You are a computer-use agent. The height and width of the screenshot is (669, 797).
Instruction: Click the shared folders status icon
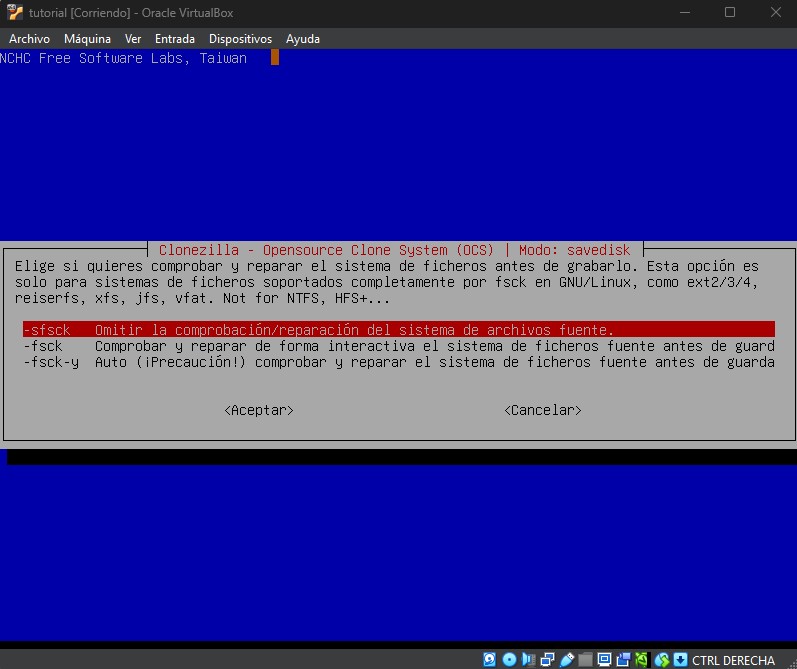[x=586, y=659]
